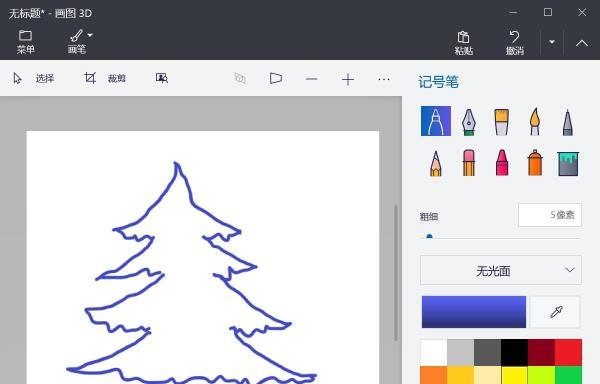Maximize the Paint 3D window
Image resolution: width=600 pixels, height=384 pixels.
[x=548, y=13]
